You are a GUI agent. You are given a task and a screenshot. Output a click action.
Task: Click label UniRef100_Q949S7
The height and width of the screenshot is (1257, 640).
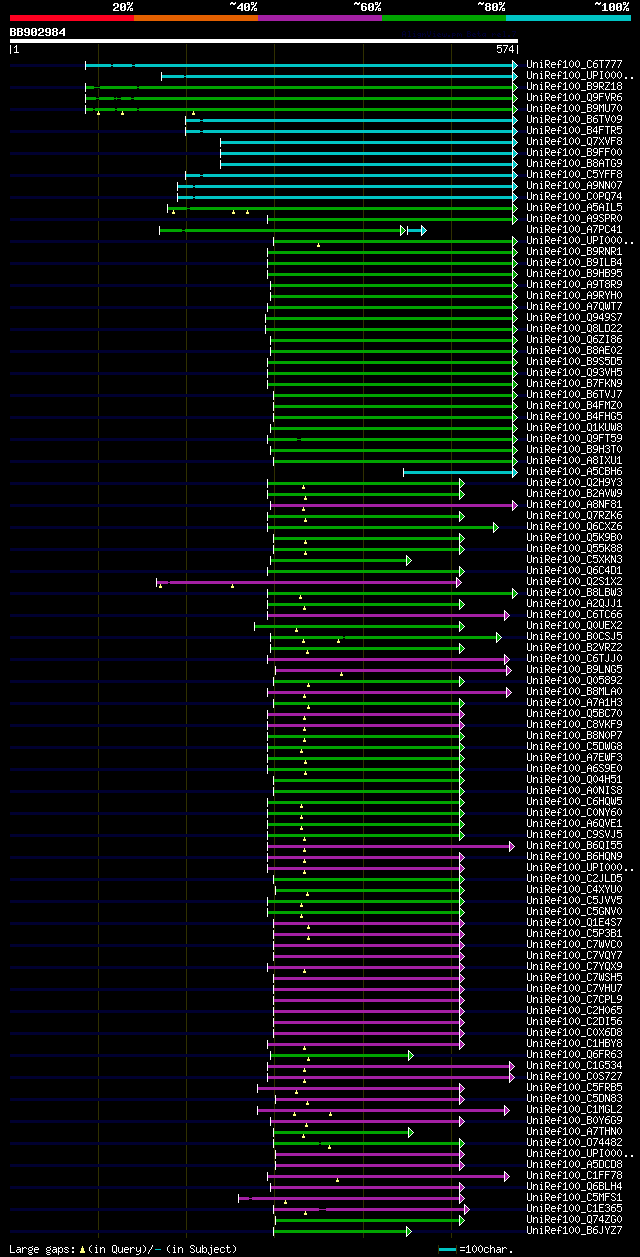click(x=574, y=317)
